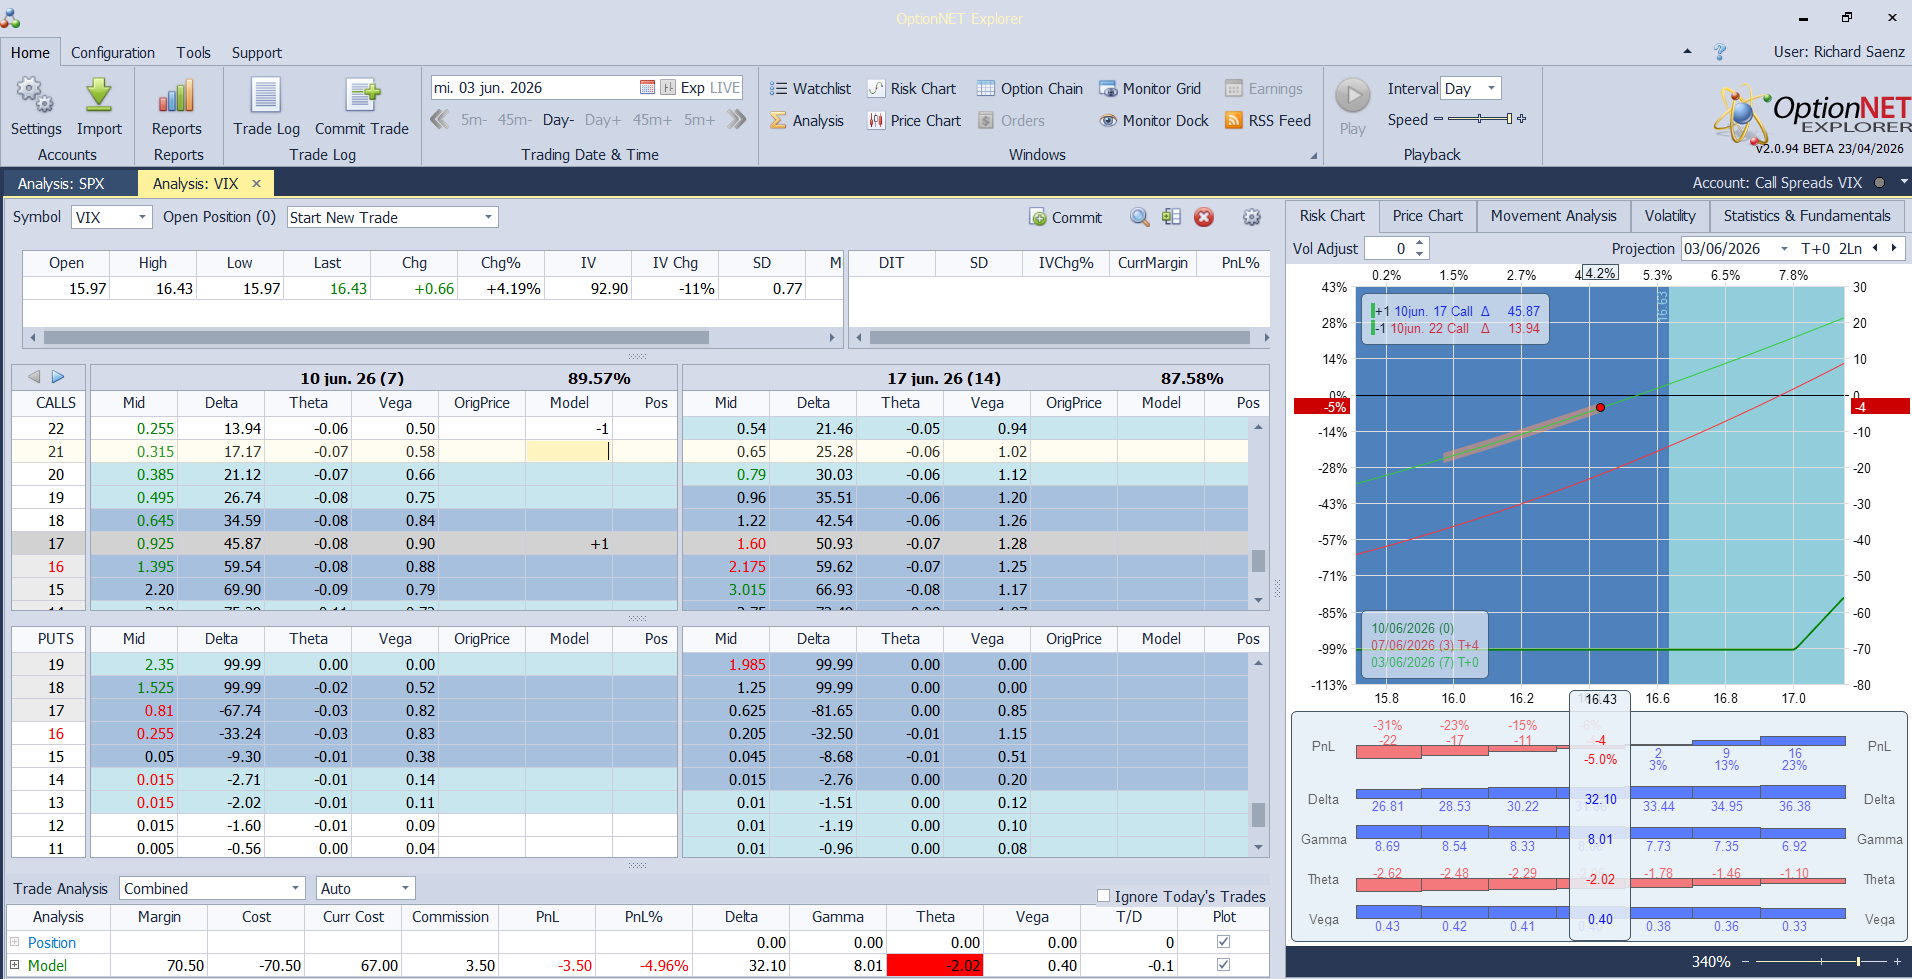
Task: Open the Analysis window from ribbon
Action: click(807, 121)
